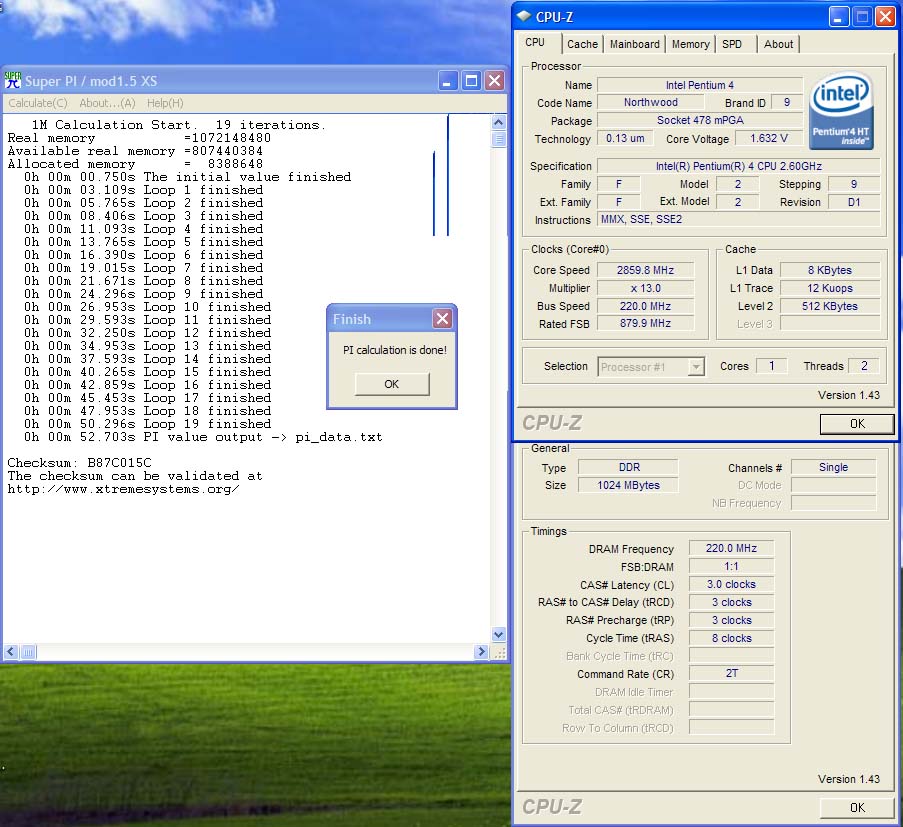Click the Rated FSB value 879.9 MHz

click(x=645, y=324)
